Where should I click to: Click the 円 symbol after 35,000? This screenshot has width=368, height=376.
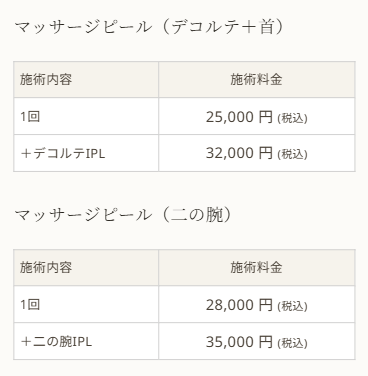266,342
